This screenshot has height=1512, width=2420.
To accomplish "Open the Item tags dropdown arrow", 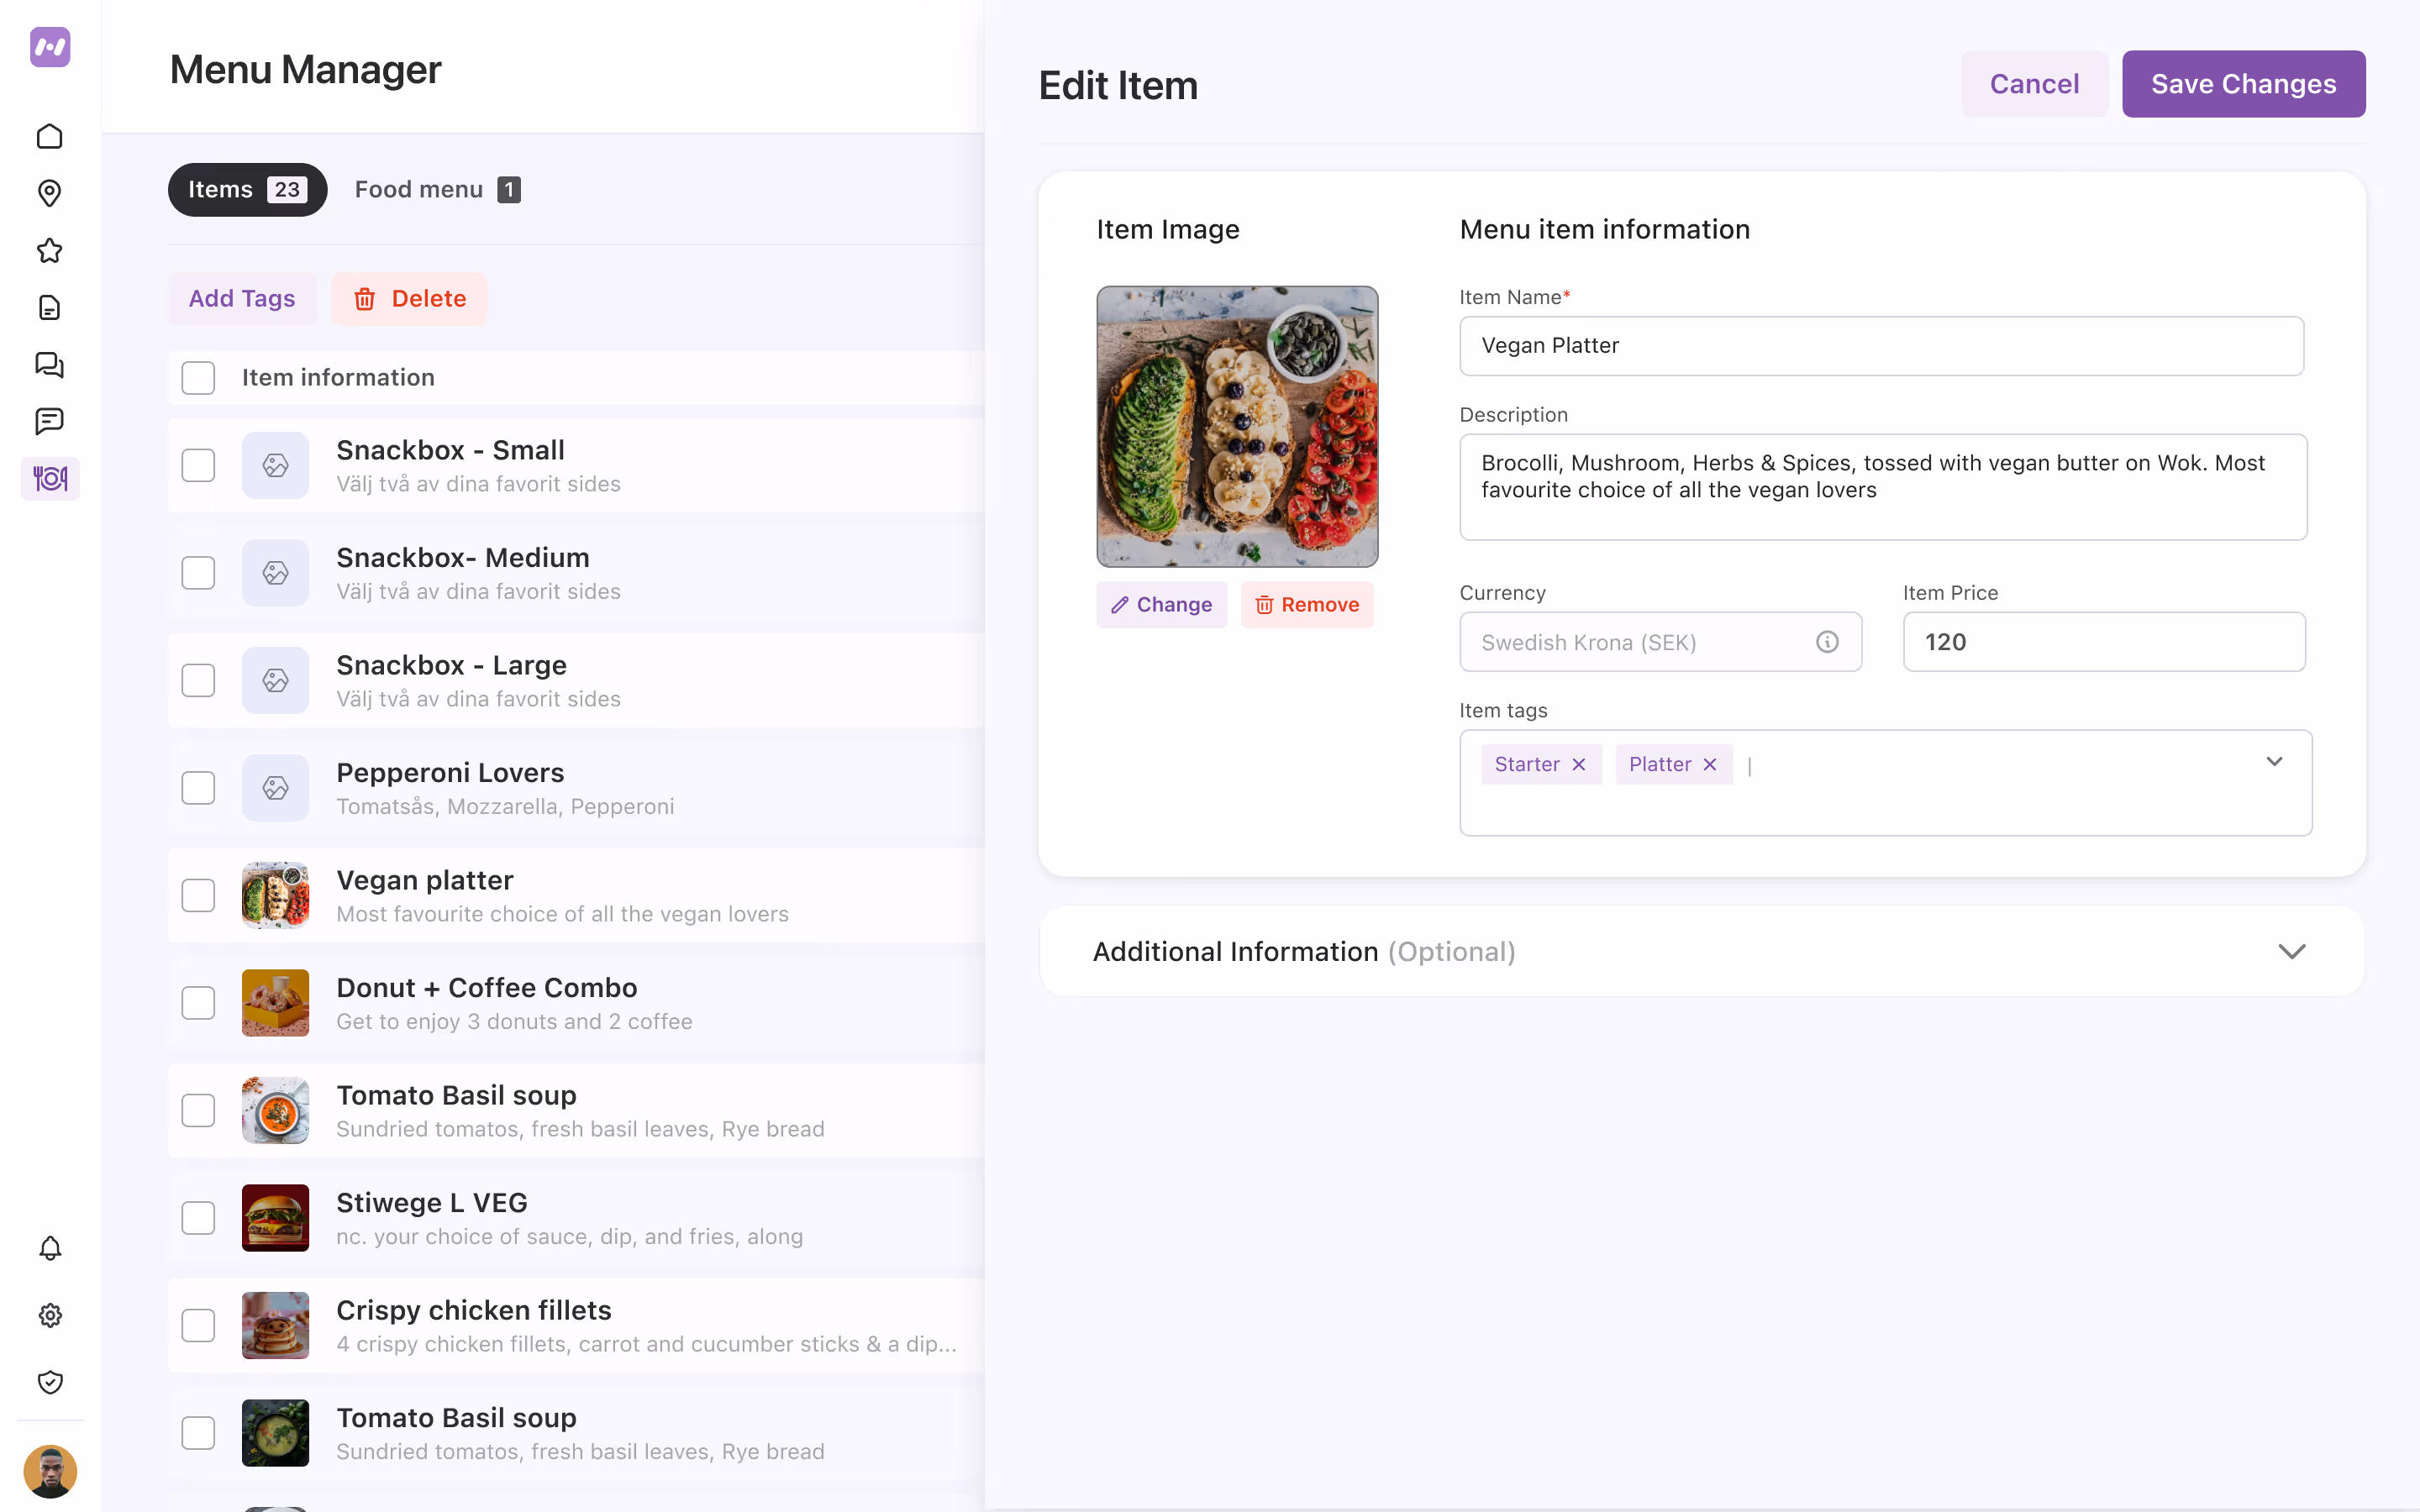I will 2274,762.
